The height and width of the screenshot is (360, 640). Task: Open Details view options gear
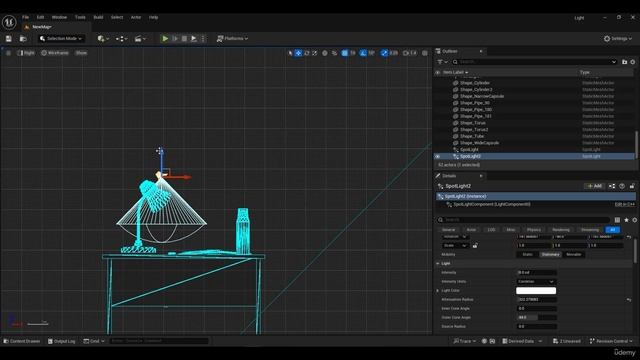[x=634, y=220]
